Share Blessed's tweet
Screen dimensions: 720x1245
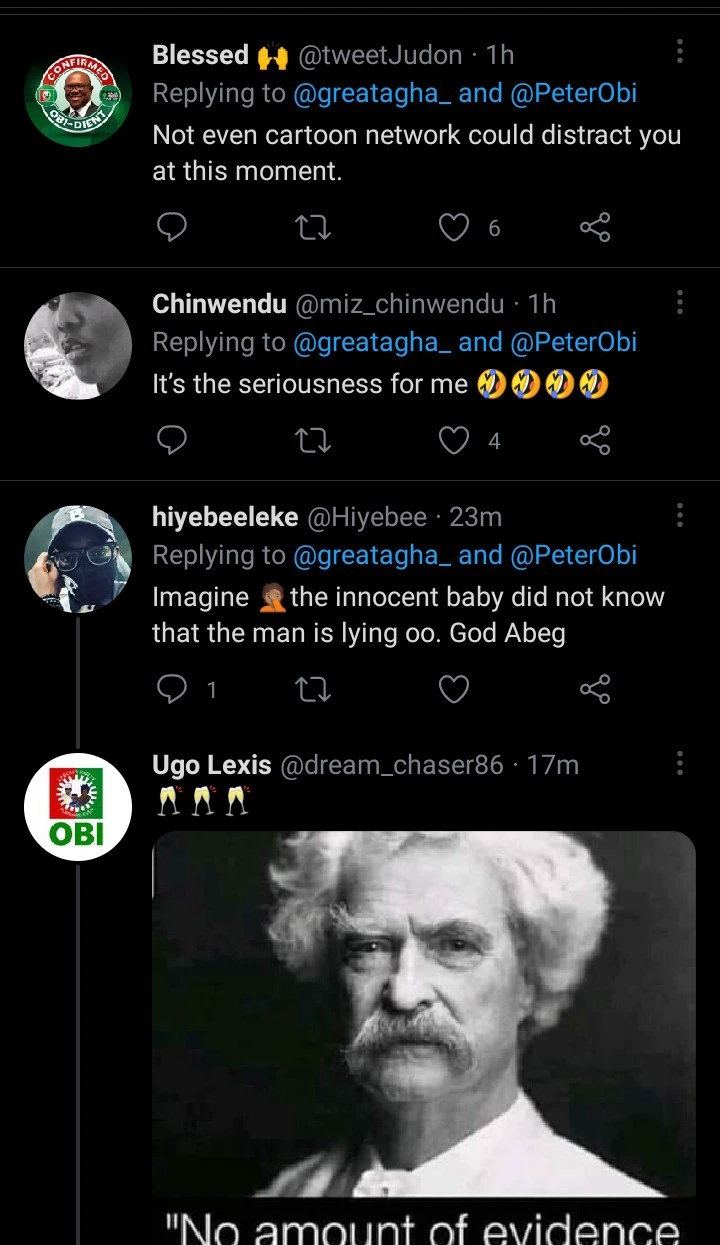(x=595, y=228)
